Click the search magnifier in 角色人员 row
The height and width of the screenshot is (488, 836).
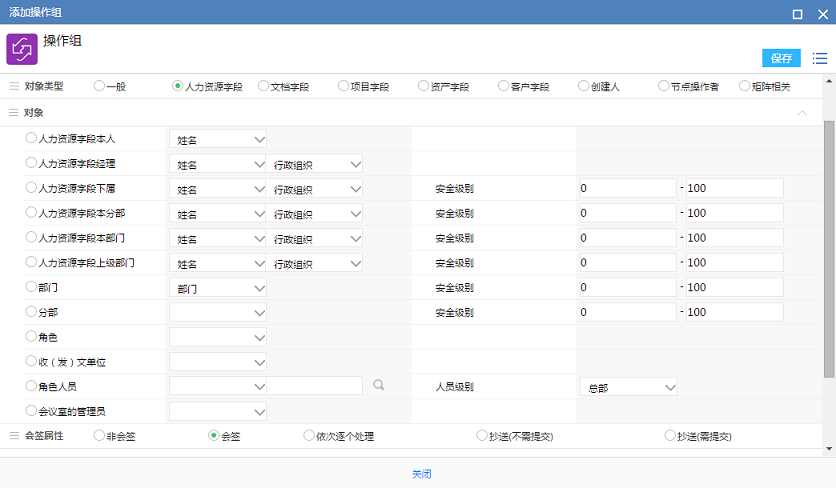[379, 385]
